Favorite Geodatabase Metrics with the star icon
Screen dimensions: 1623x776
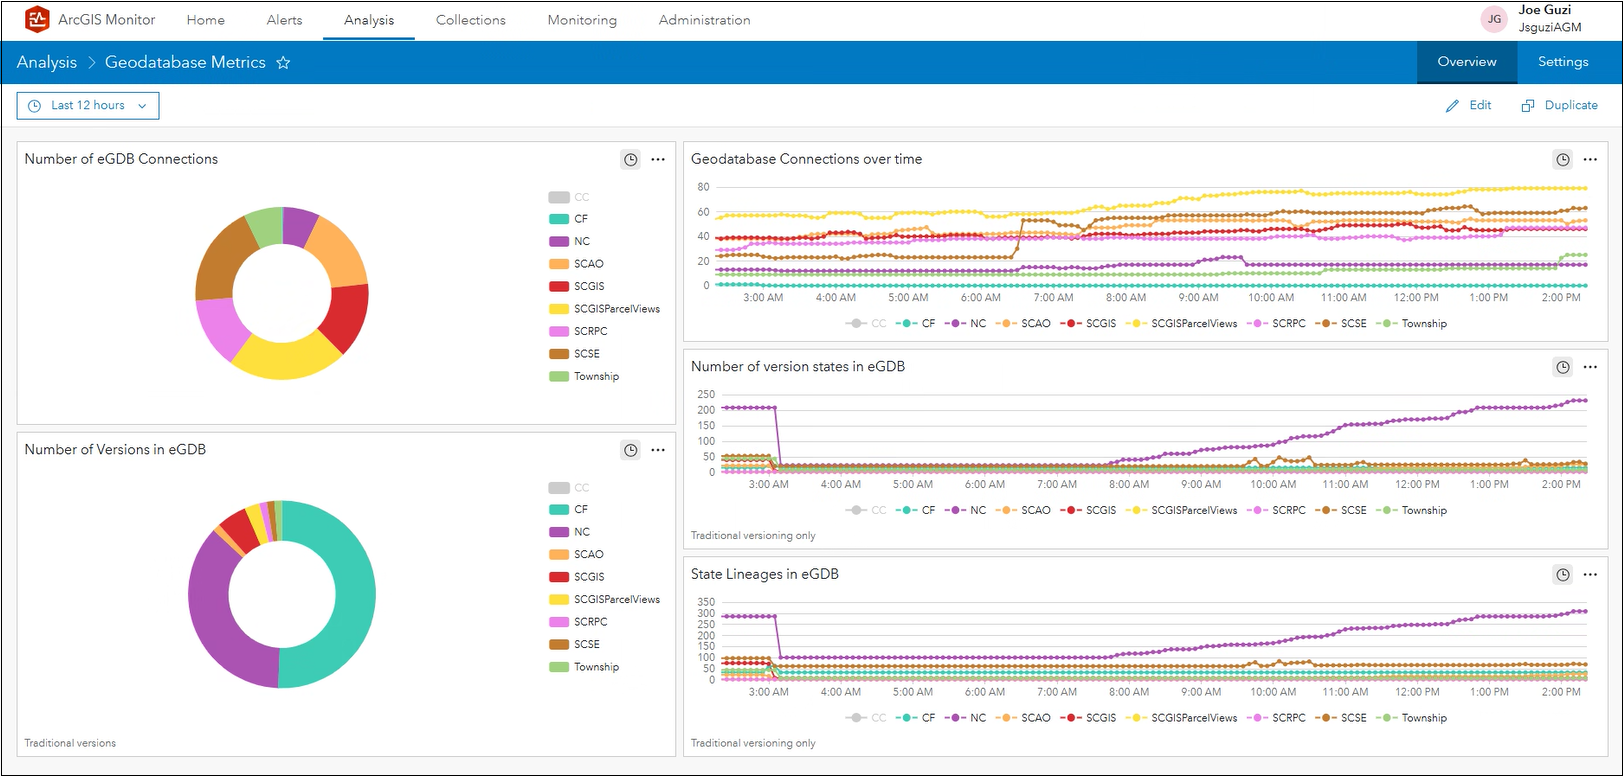click(283, 62)
